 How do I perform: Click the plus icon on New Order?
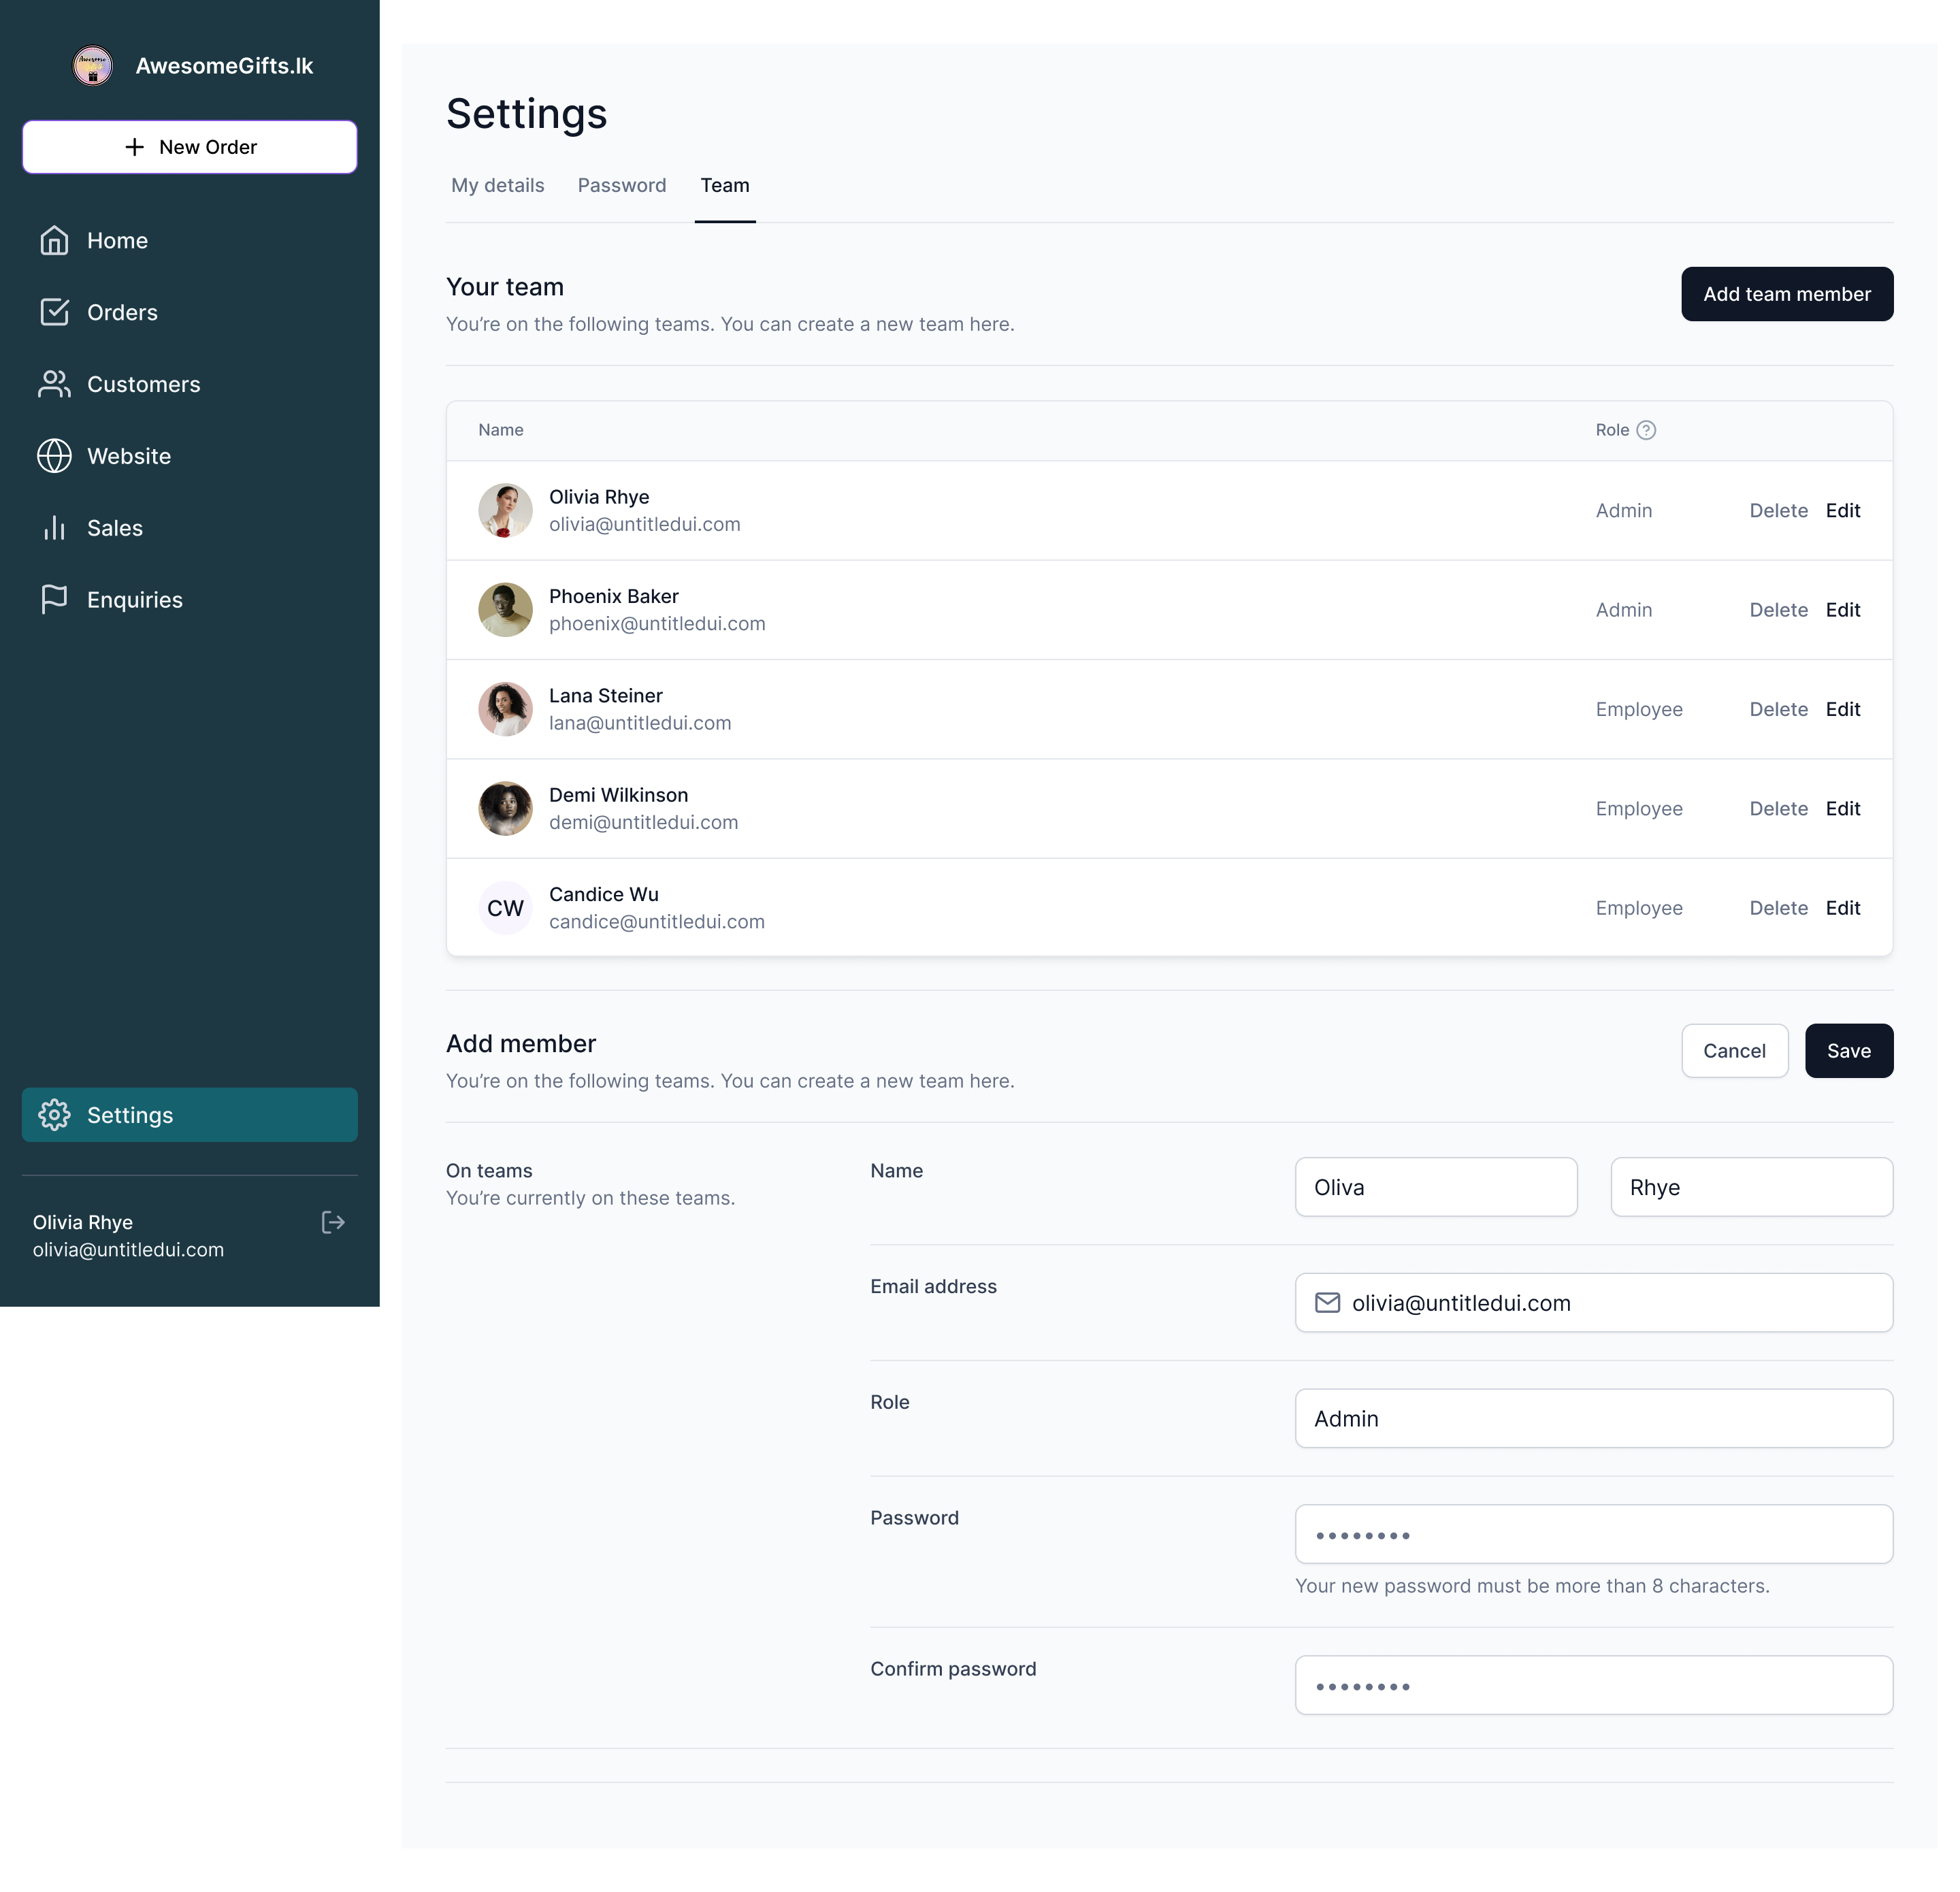coord(136,148)
